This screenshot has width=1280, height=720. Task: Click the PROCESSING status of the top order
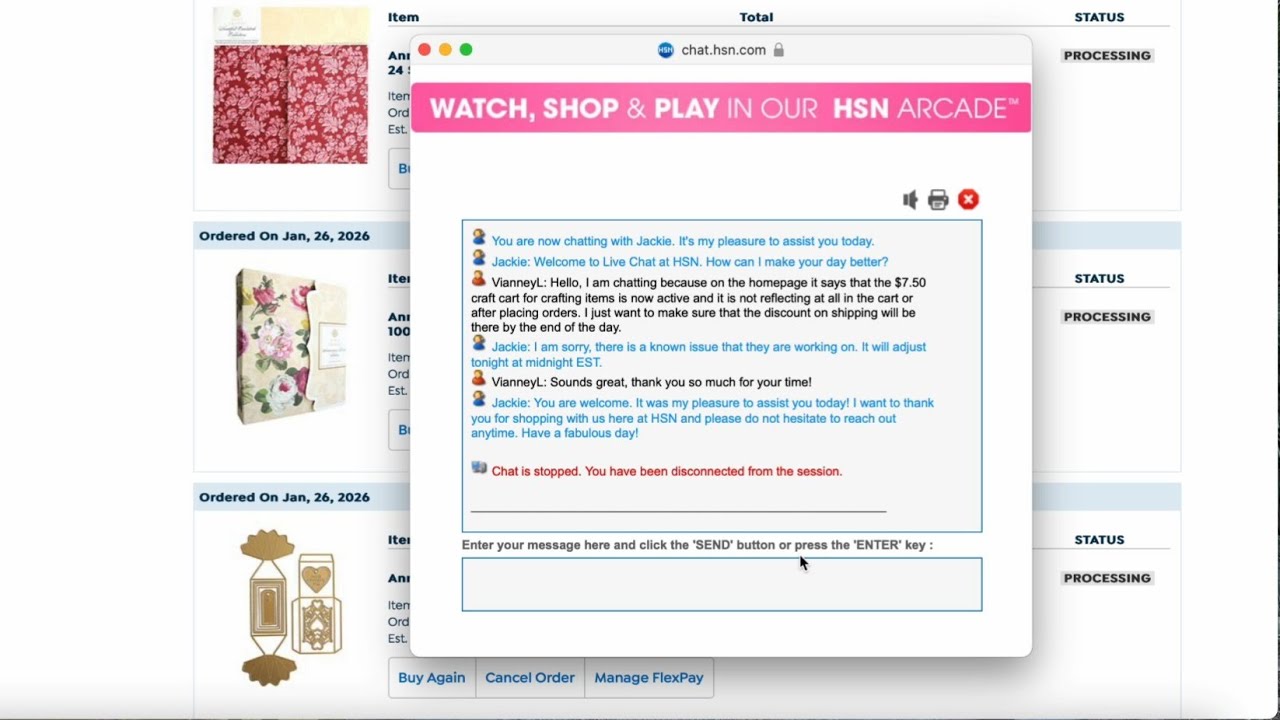coord(1107,56)
